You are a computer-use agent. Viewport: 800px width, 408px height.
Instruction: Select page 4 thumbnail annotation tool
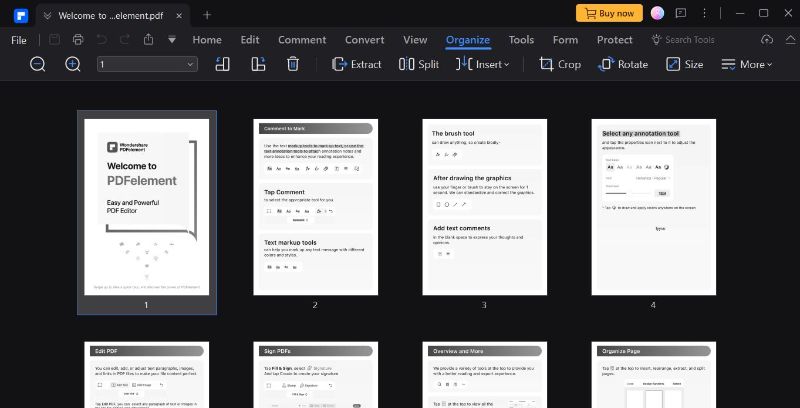[654, 207]
